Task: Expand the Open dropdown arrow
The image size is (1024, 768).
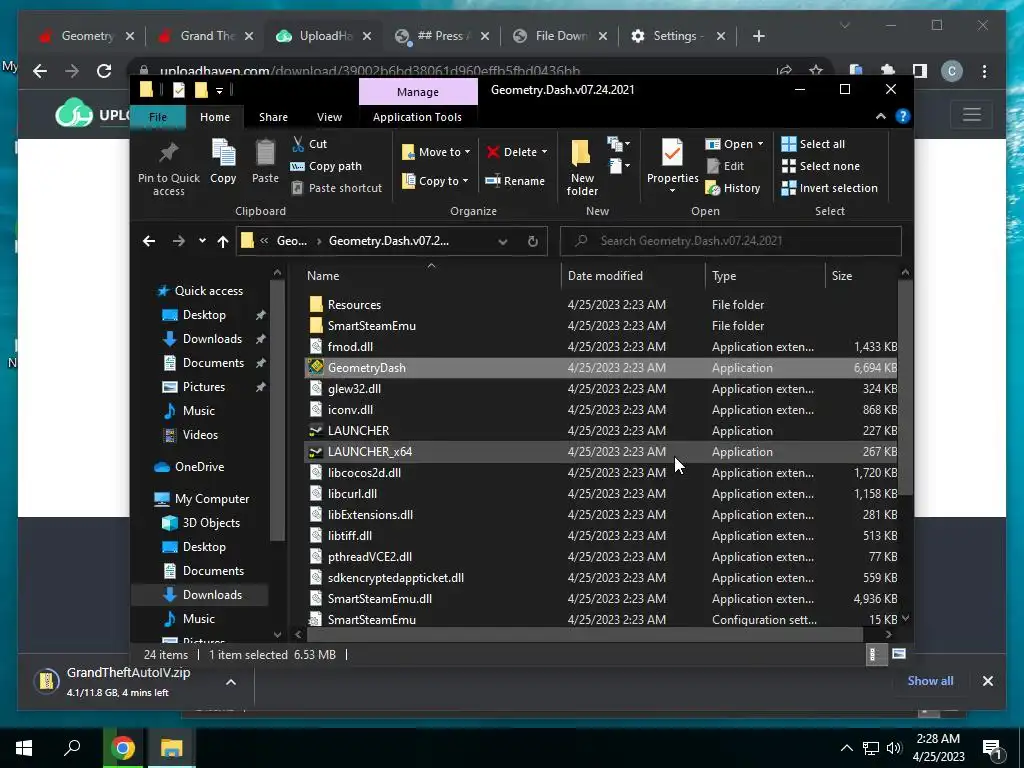Action: coord(760,144)
